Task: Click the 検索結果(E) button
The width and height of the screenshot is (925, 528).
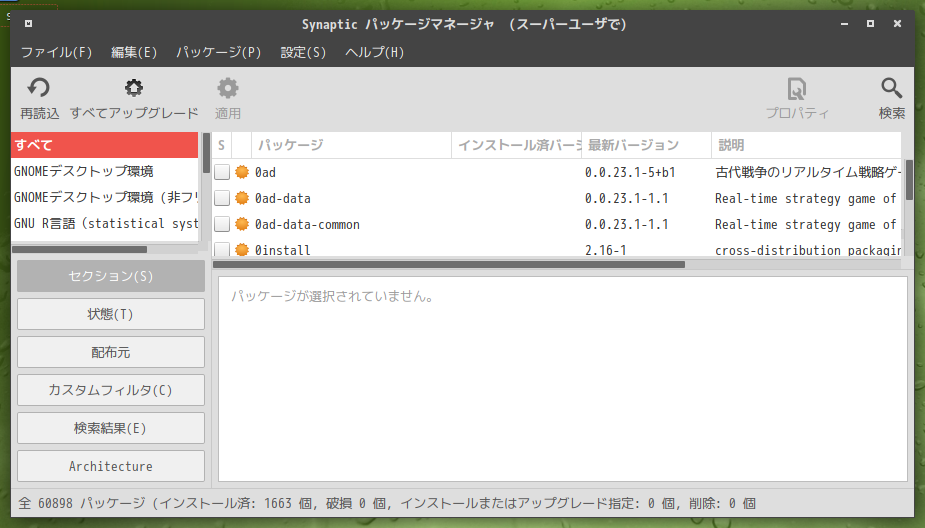Action: (x=111, y=428)
